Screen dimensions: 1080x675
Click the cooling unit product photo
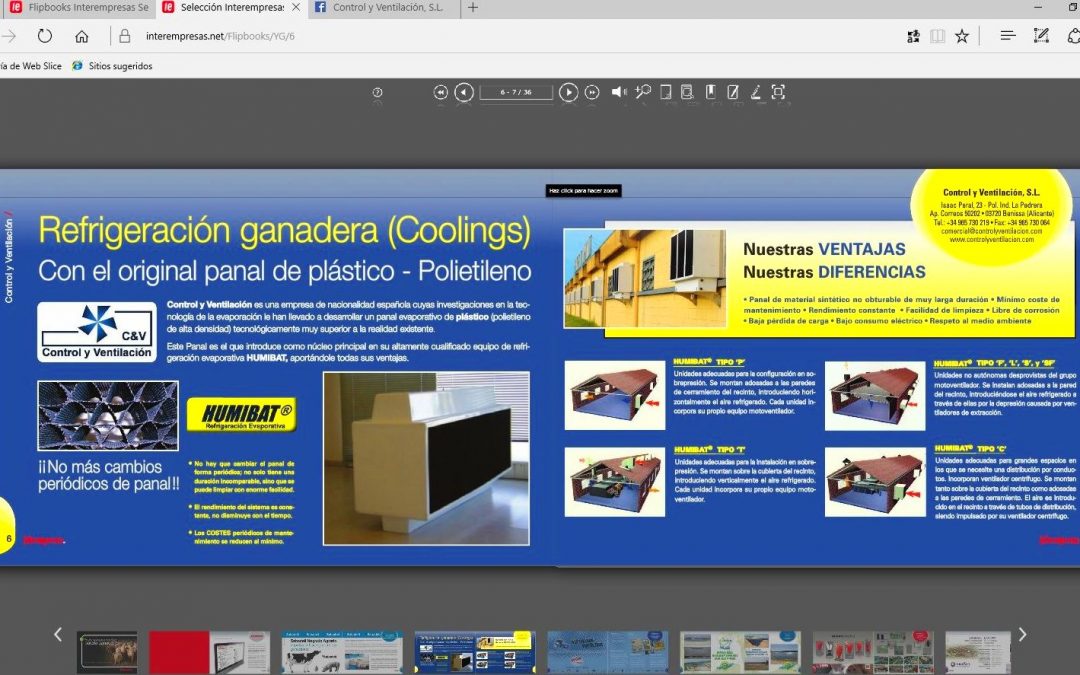[426, 459]
